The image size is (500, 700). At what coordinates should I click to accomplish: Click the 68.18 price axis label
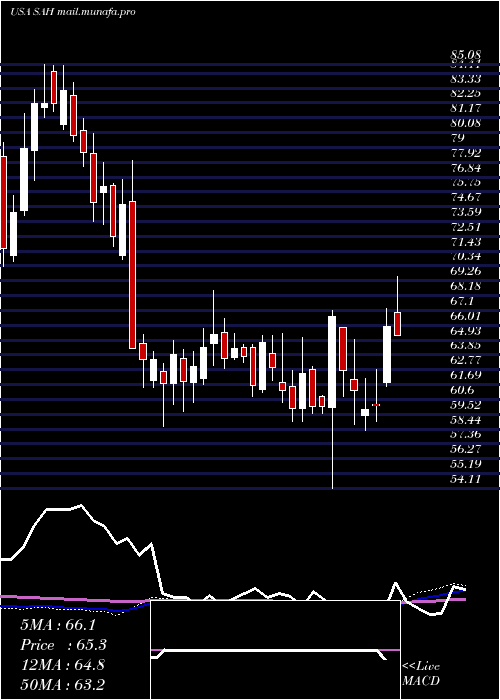point(466,286)
